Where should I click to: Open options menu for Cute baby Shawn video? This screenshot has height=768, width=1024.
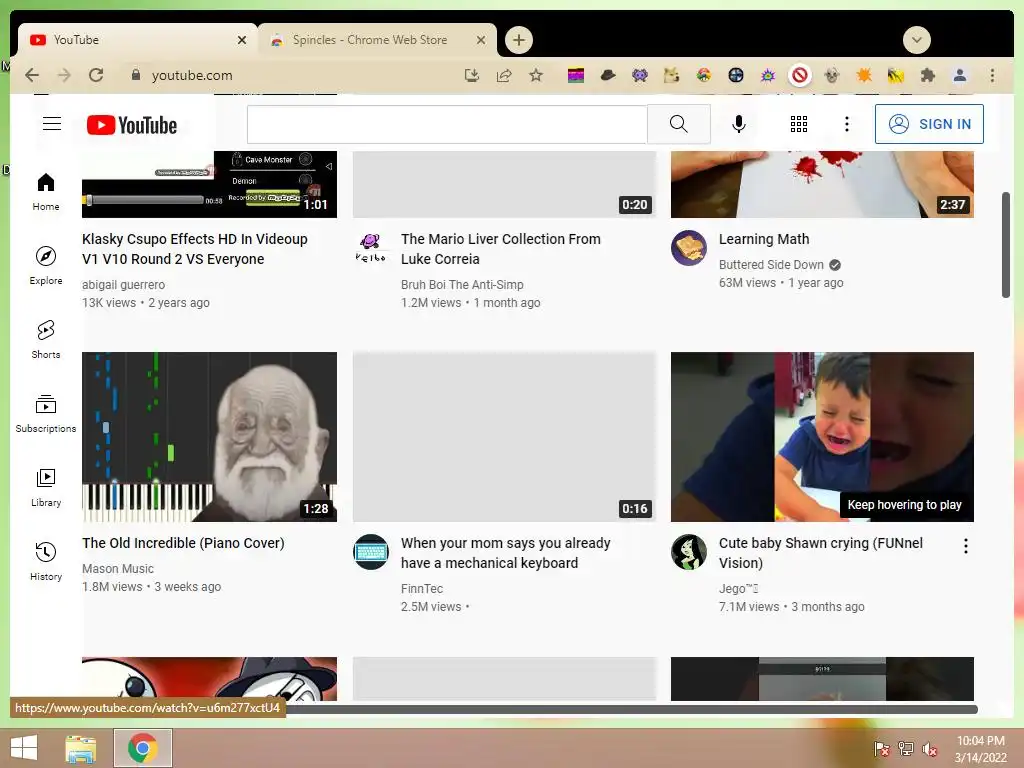966,546
